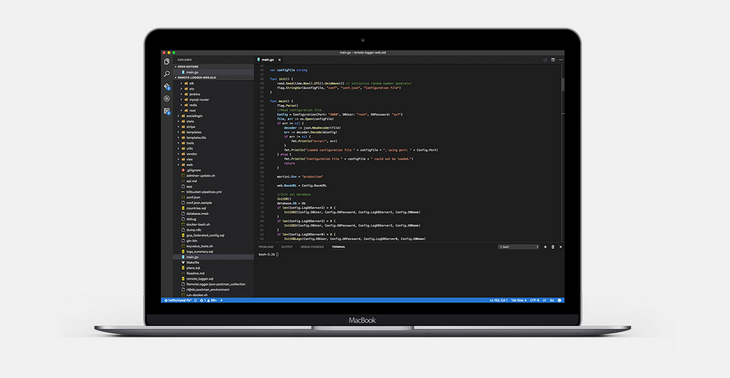Switch to the Debug Console tab
This screenshot has height=378, width=730.
tap(312, 247)
